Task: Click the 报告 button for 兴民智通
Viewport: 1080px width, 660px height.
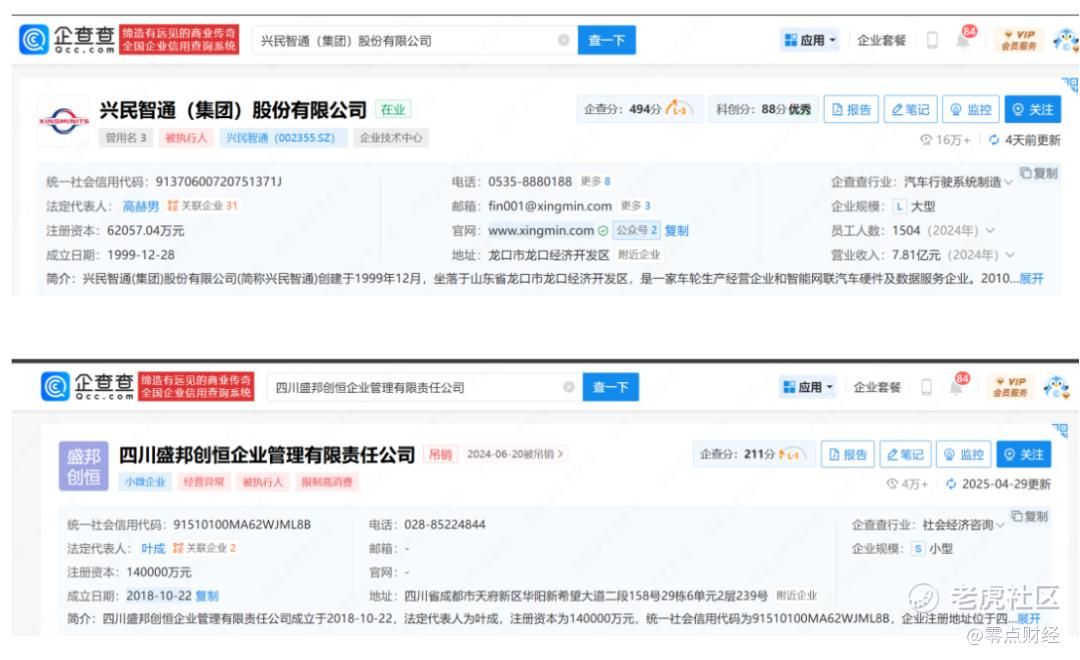Action: click(851, 109)
